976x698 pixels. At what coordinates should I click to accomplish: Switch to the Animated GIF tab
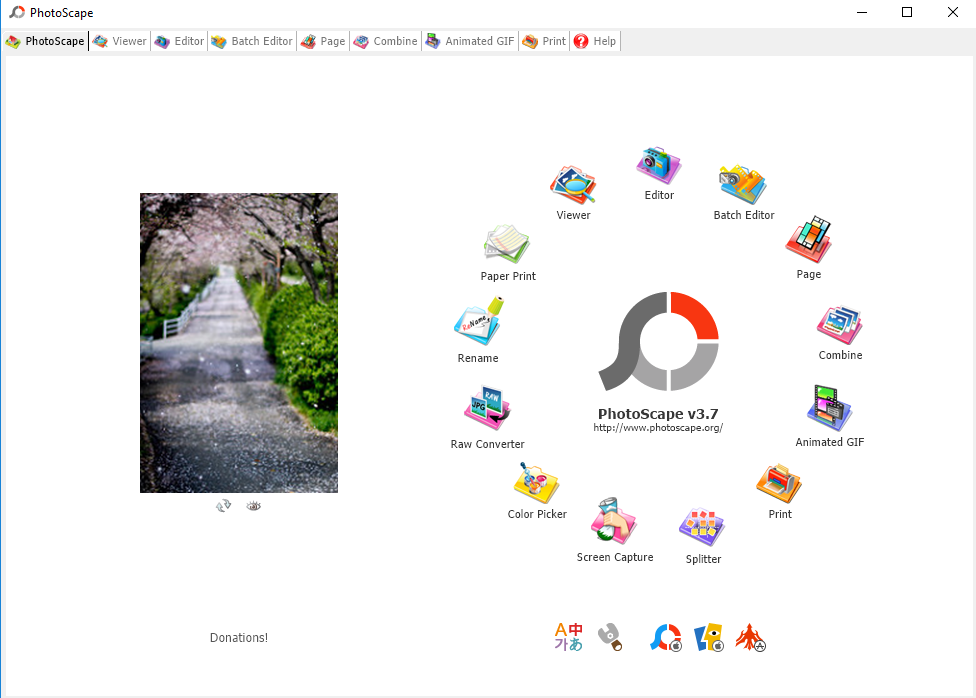[470, 41]
